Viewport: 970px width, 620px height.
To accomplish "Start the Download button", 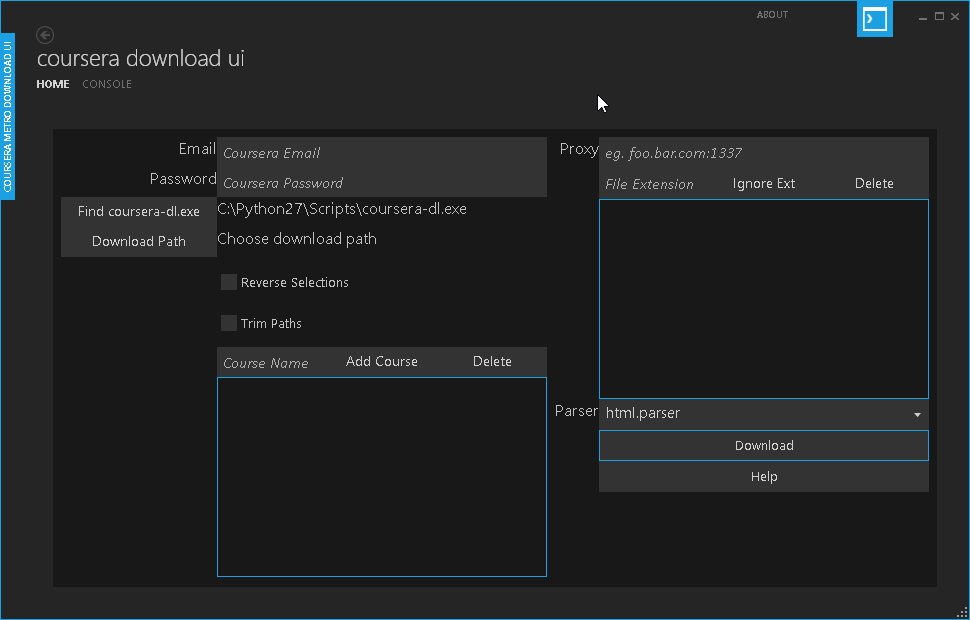I will click(x=763, y=446).
